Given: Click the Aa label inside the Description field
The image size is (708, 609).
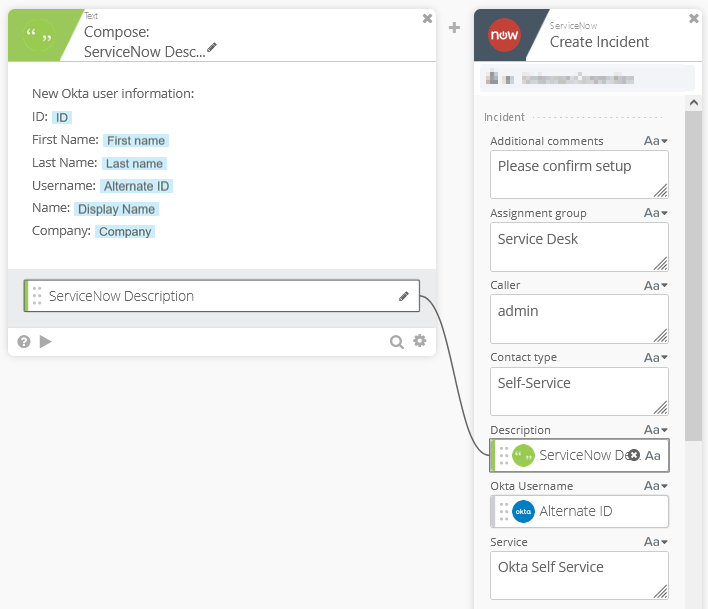Looking at the screenshot, I should (653, 456).
